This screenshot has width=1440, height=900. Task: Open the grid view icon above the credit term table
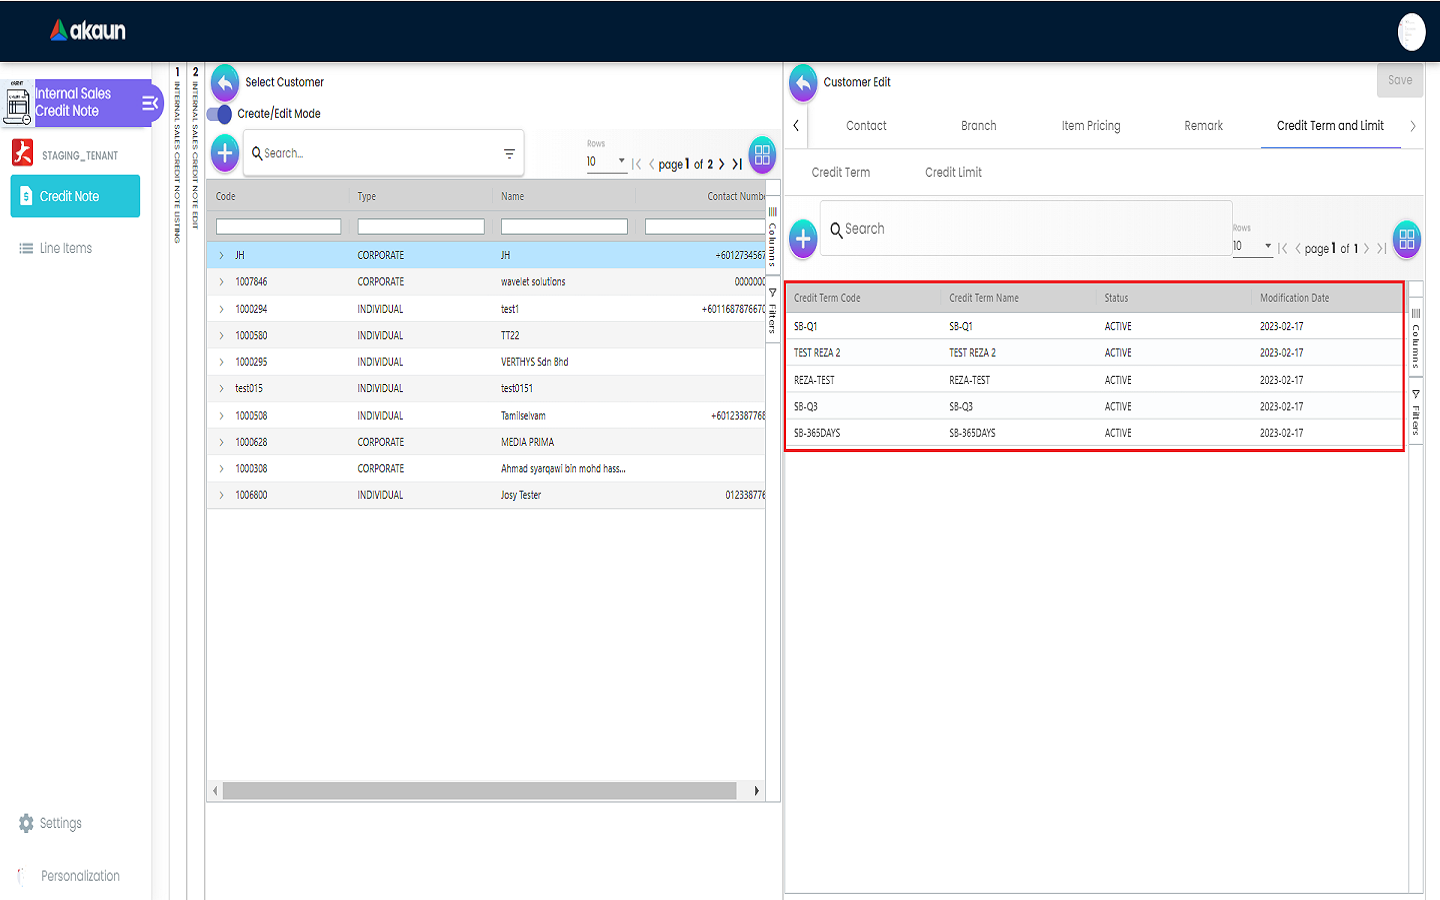tap(1406, 239)
